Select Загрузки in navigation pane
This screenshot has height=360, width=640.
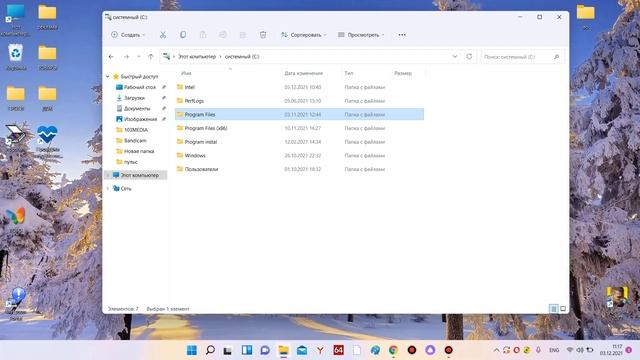pos(134,98)
